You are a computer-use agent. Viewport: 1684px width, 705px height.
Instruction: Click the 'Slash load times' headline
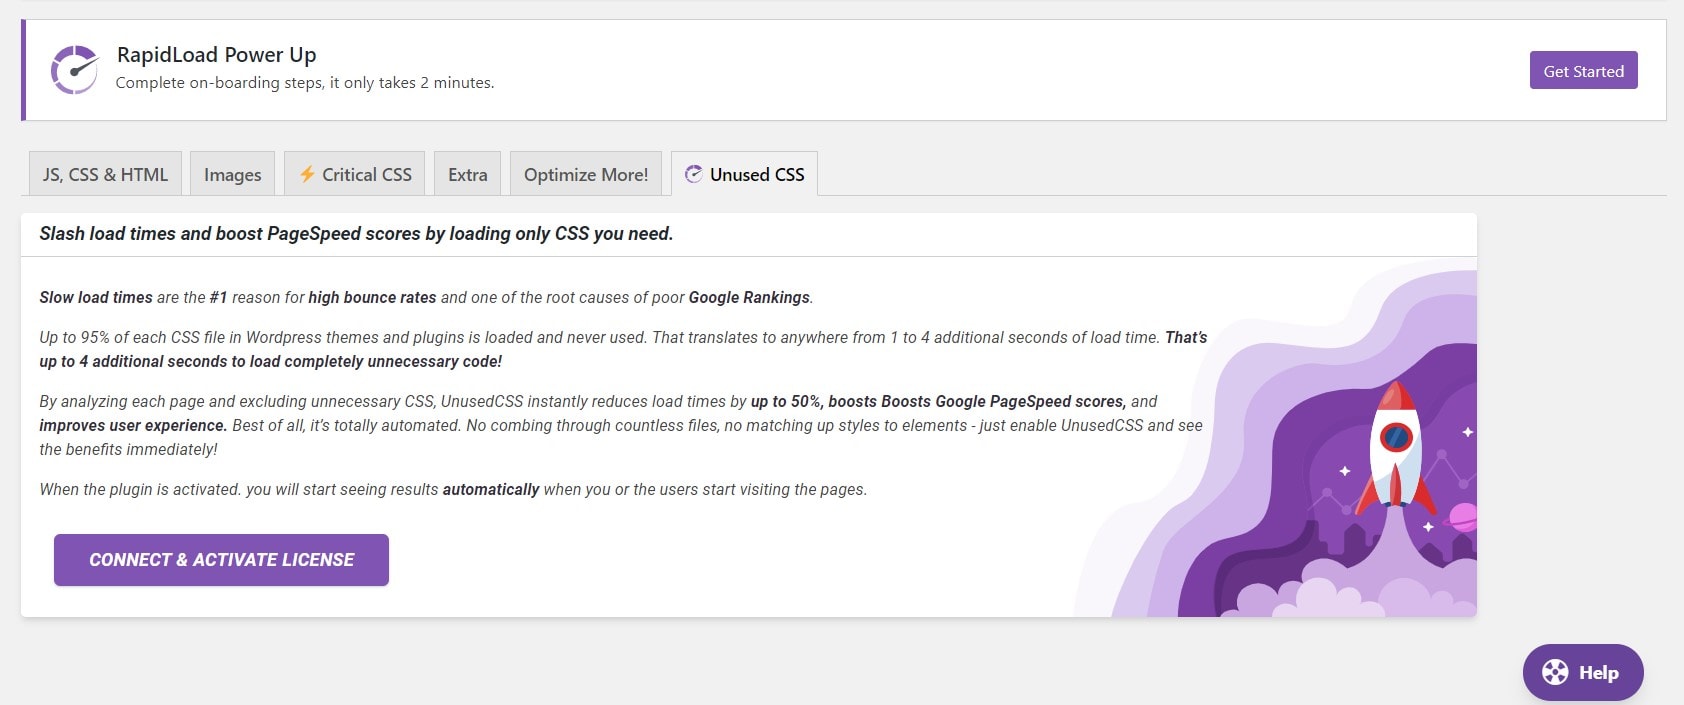tap(356, 234)
